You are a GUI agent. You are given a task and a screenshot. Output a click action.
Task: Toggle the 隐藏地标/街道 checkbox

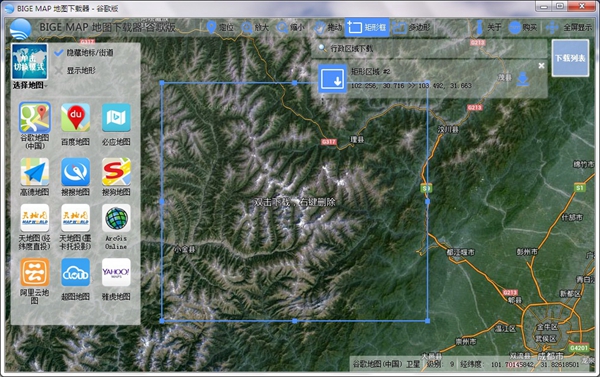[58, 53]
